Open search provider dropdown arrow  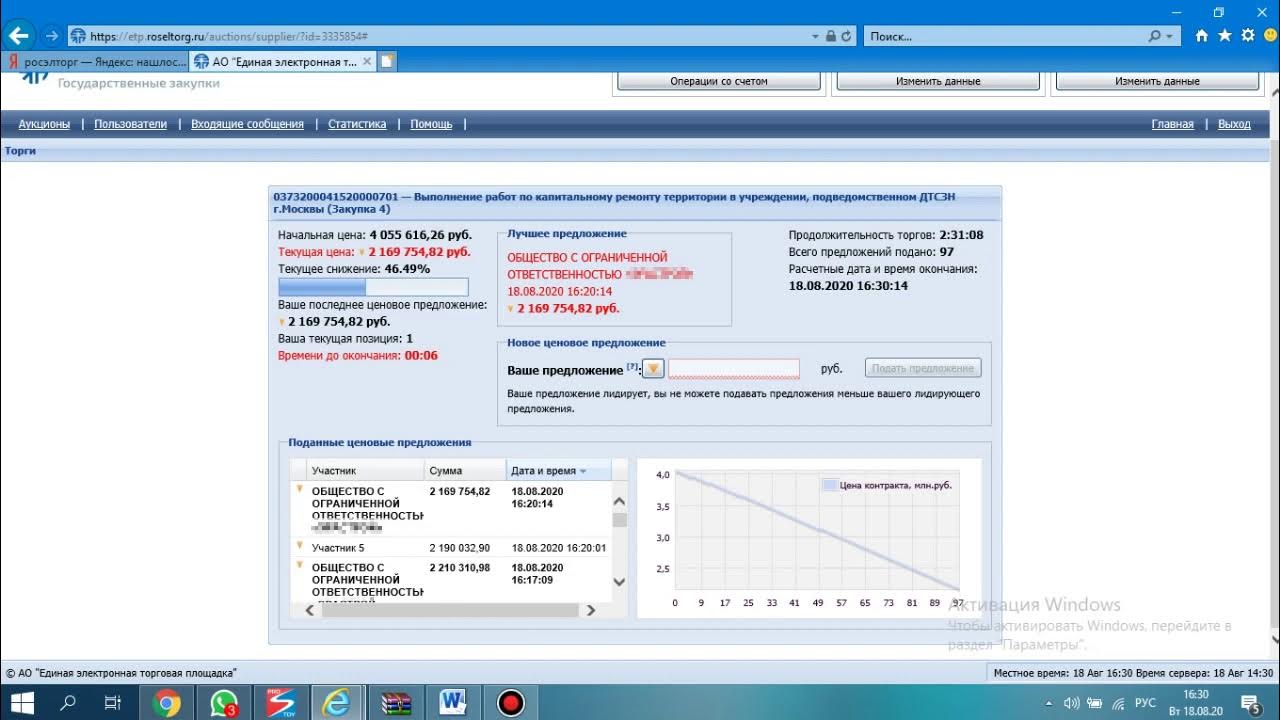coord(1168,36)
